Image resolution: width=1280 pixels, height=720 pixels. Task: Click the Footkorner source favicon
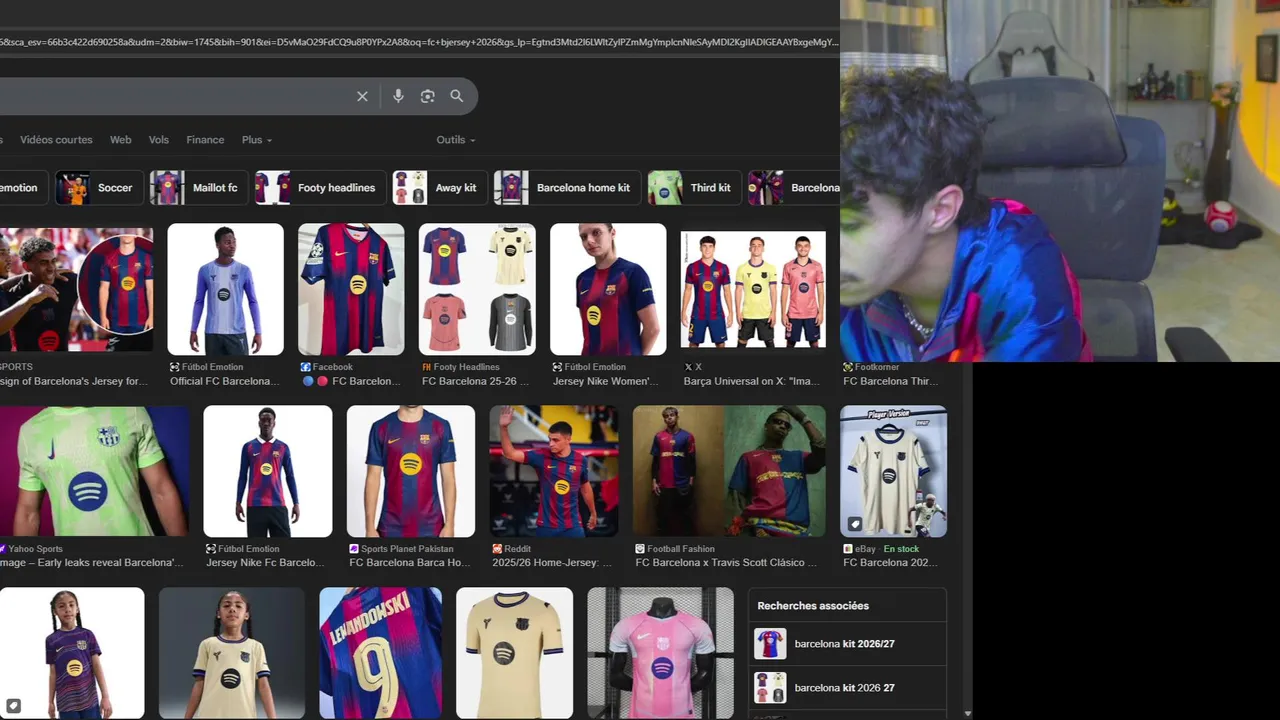(848, 367)
